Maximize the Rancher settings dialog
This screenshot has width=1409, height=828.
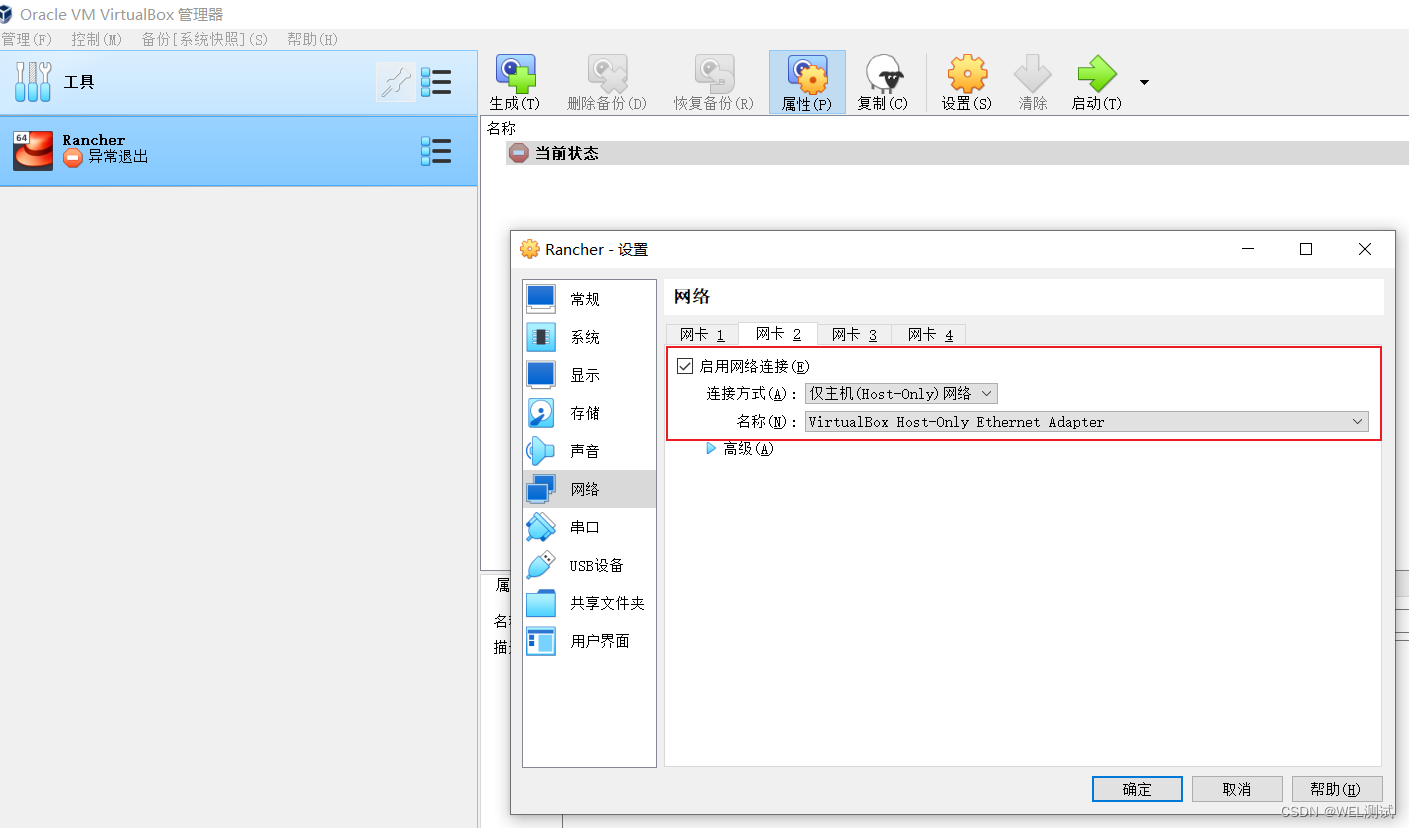1306,249
